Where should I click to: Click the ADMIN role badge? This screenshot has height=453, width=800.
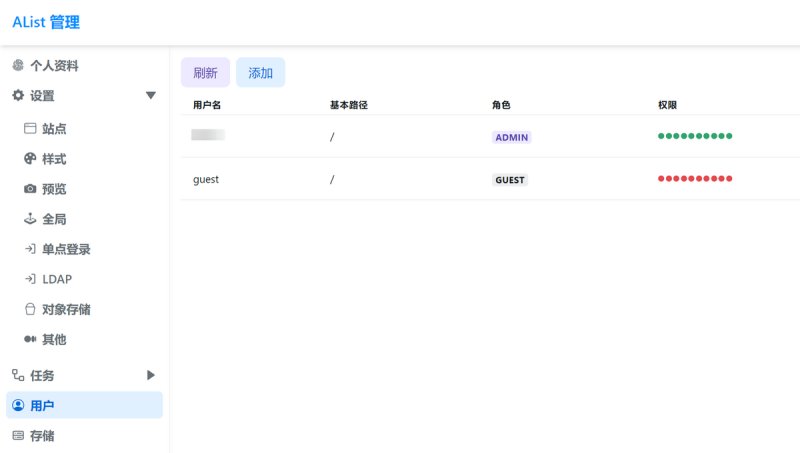pos(511,137)
